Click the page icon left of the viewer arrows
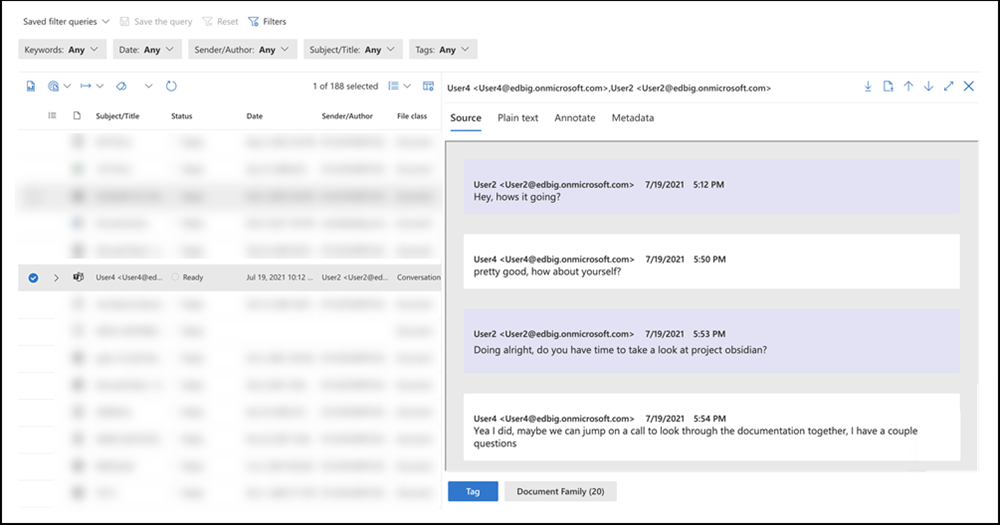Image resolution: width=1000 pixels, height=525 pixels. pyautogui.click(x=888, y=87)
